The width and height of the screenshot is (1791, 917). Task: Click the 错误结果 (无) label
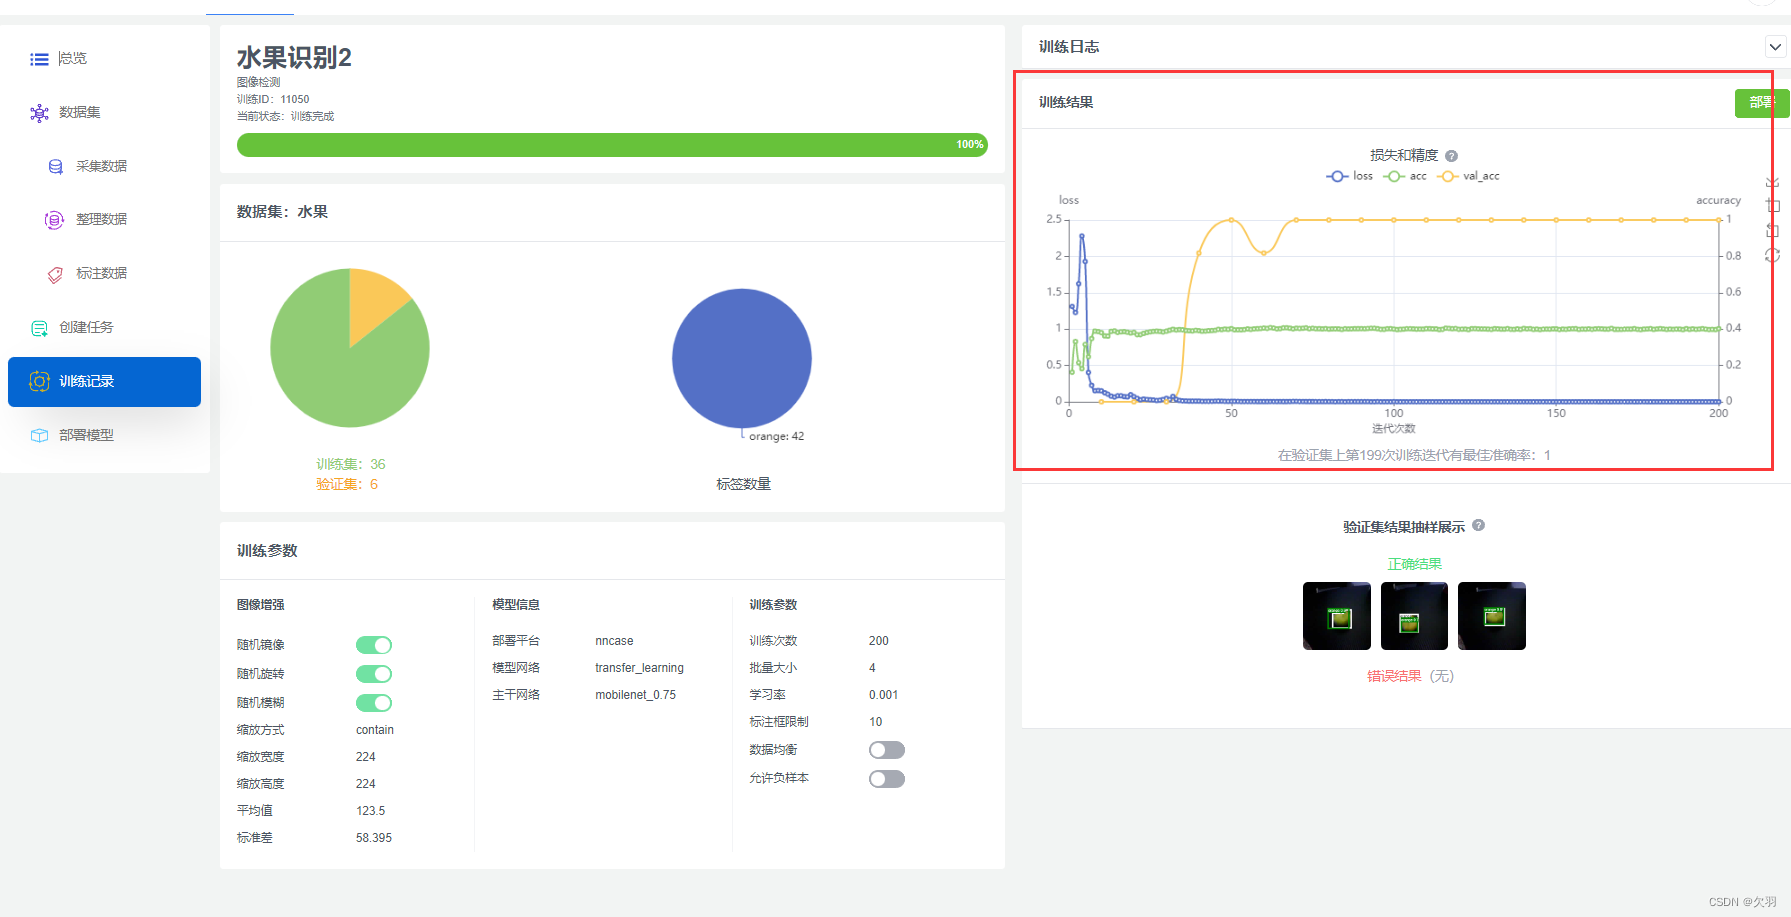(x=1410, y=676)
